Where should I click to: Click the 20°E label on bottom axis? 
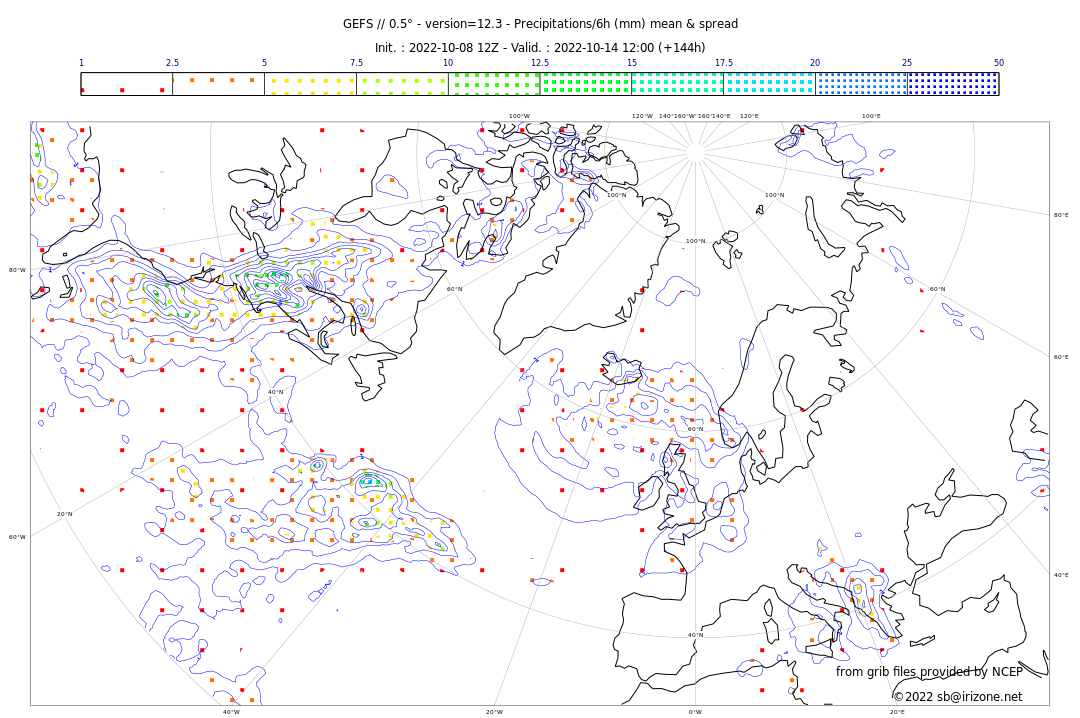point(897,712)
